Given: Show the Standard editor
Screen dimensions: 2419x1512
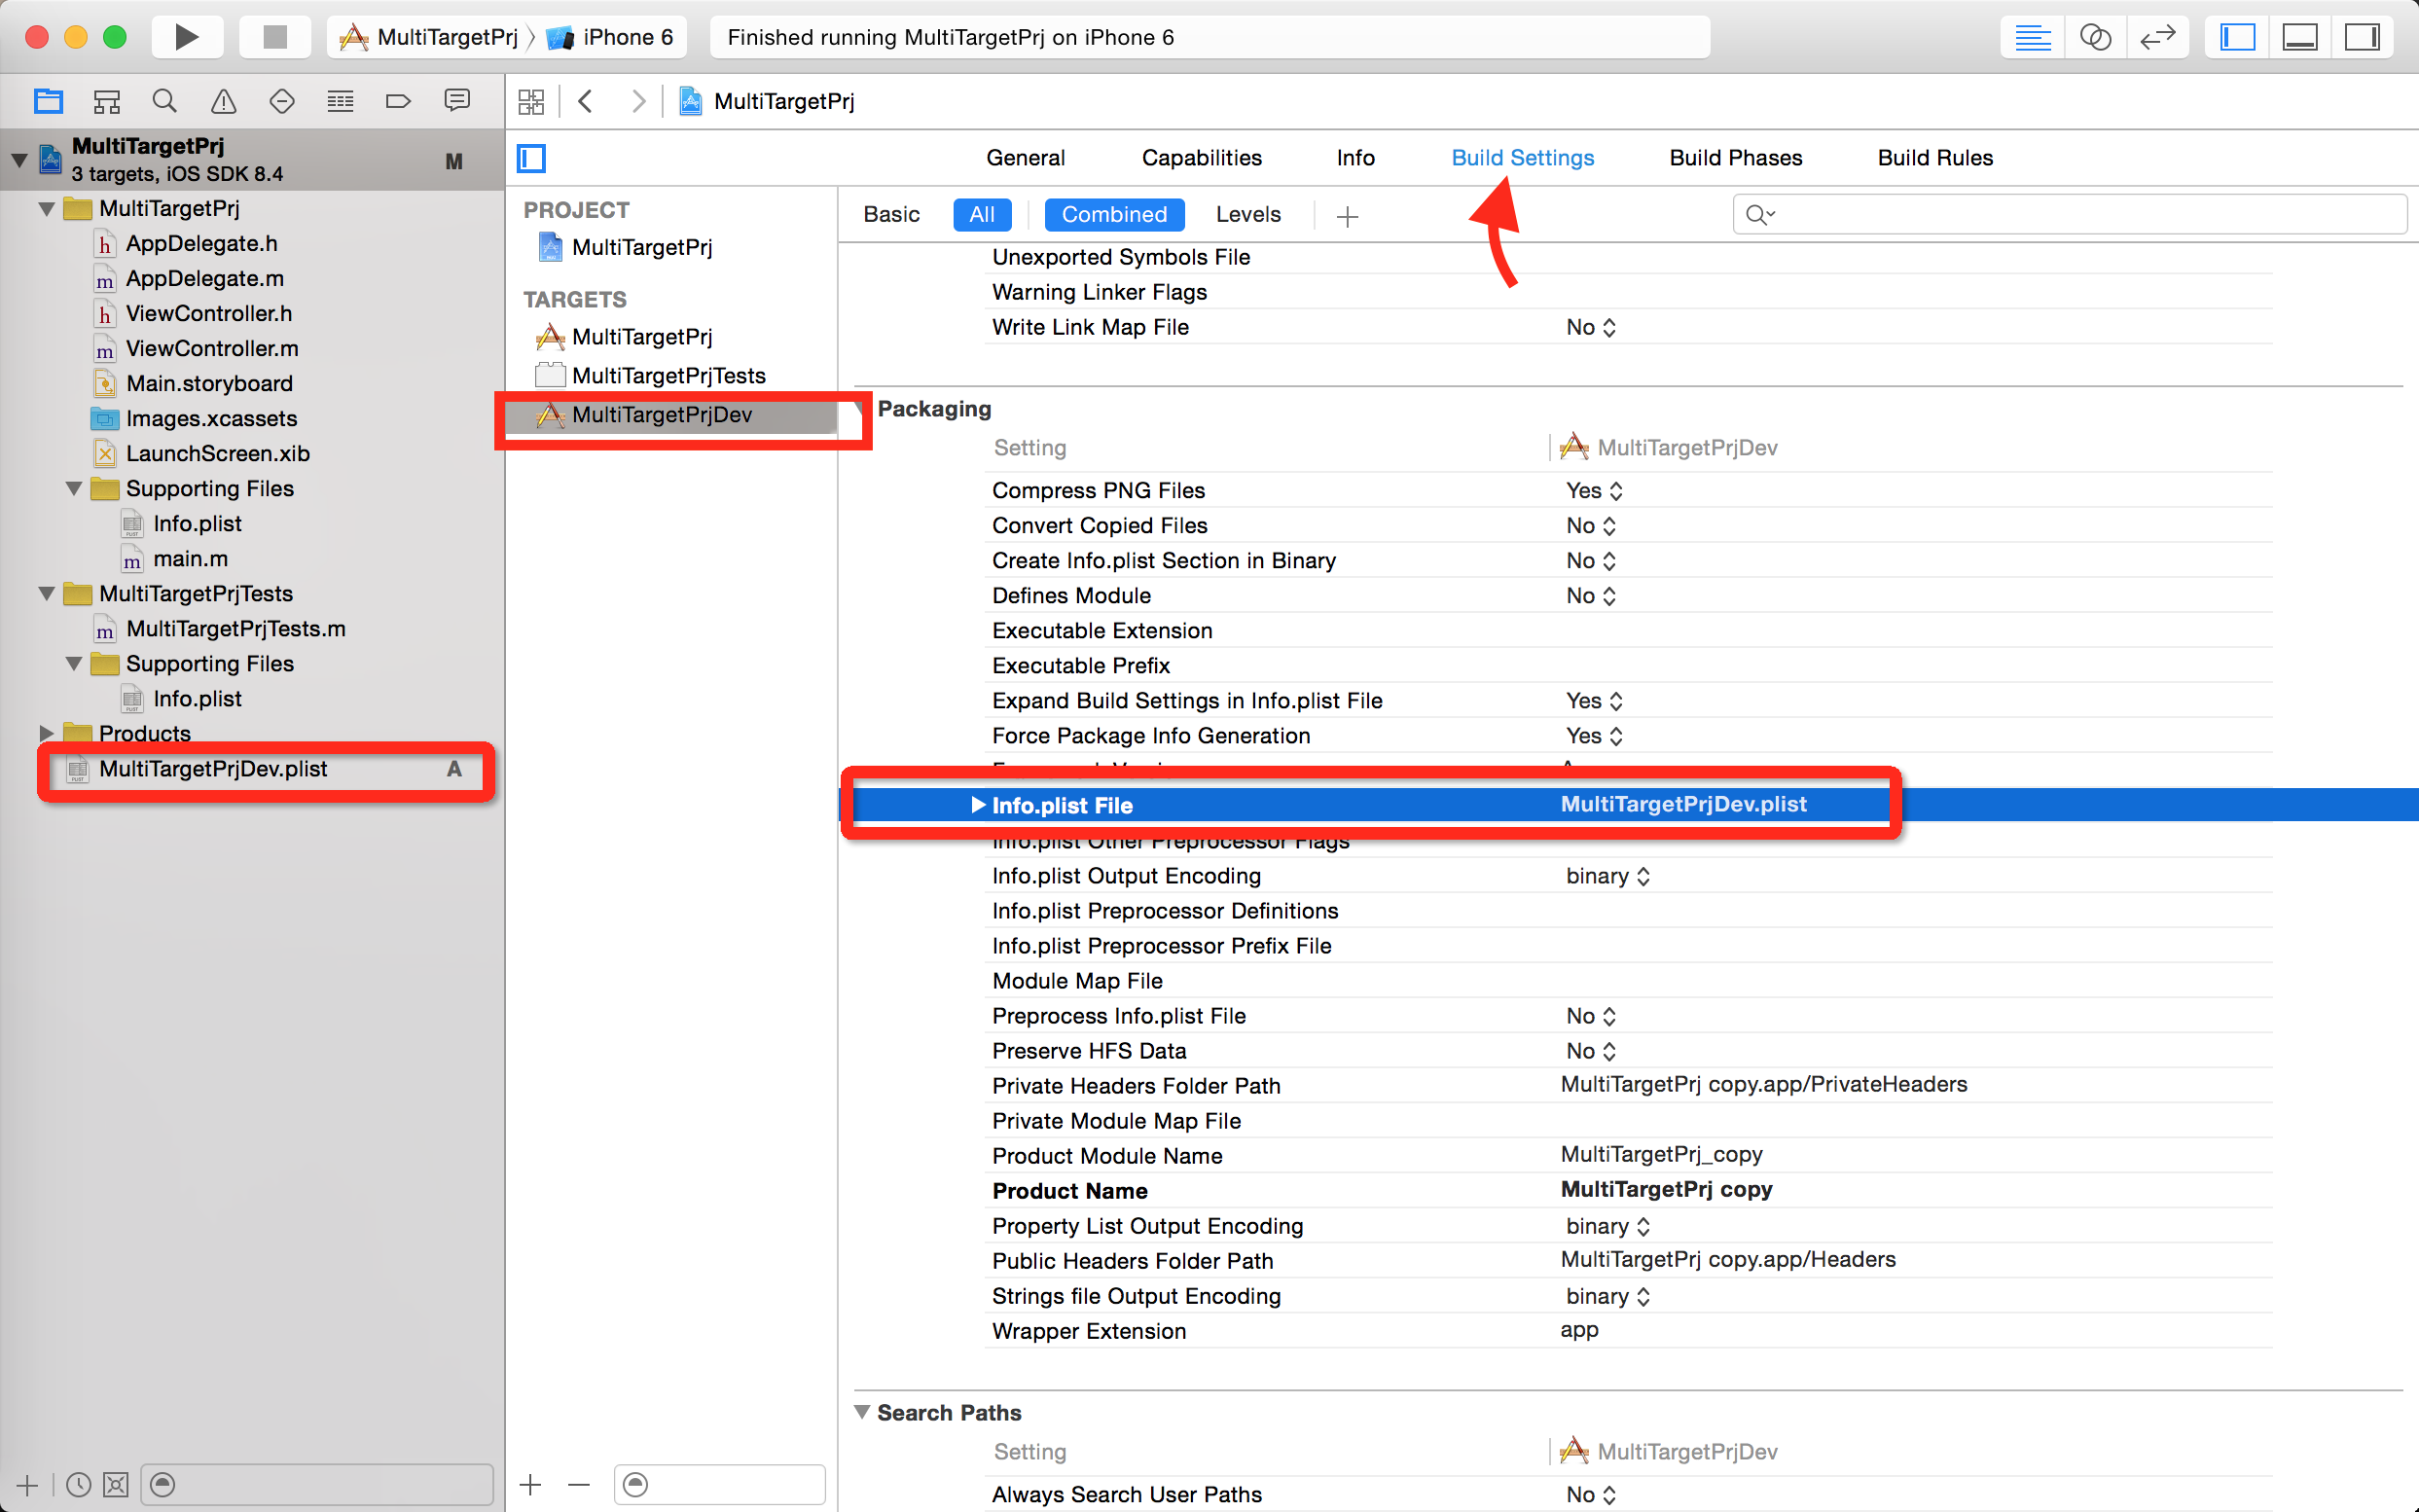Looking at the screenshot, I should [2032, 38].
